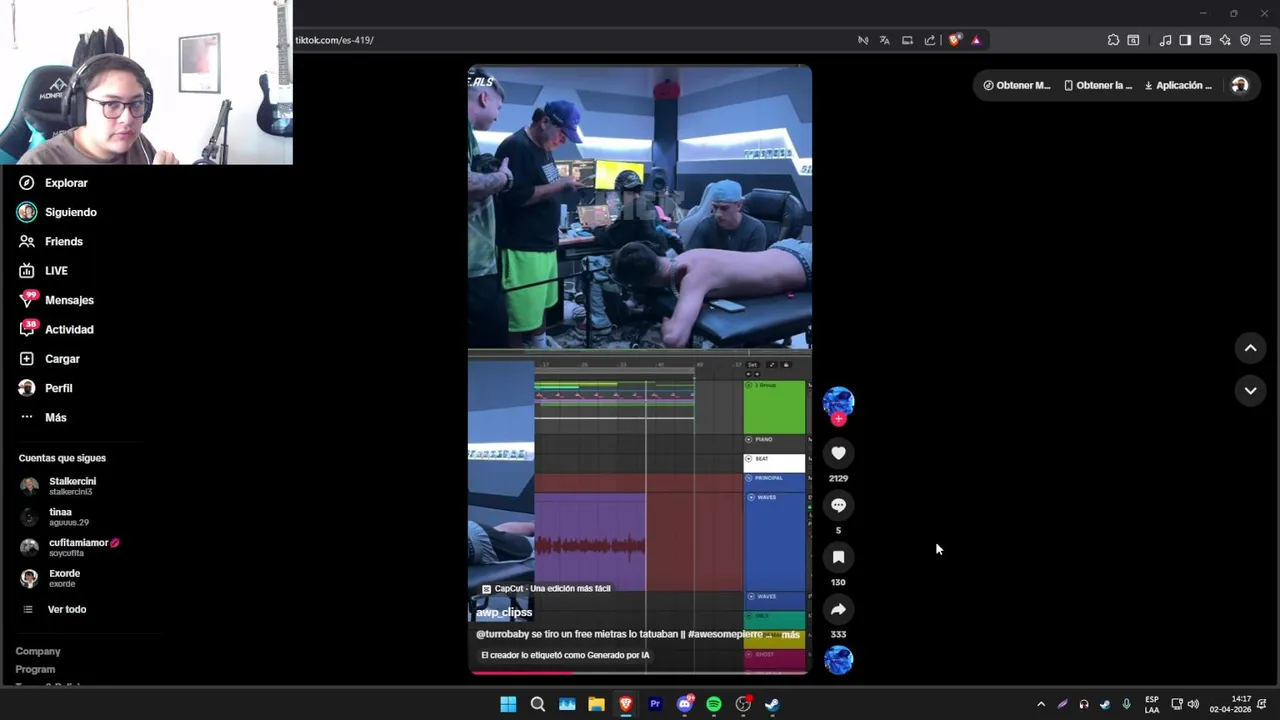Open Adobe Premiere Pro from the taskbar

point(655,704)
